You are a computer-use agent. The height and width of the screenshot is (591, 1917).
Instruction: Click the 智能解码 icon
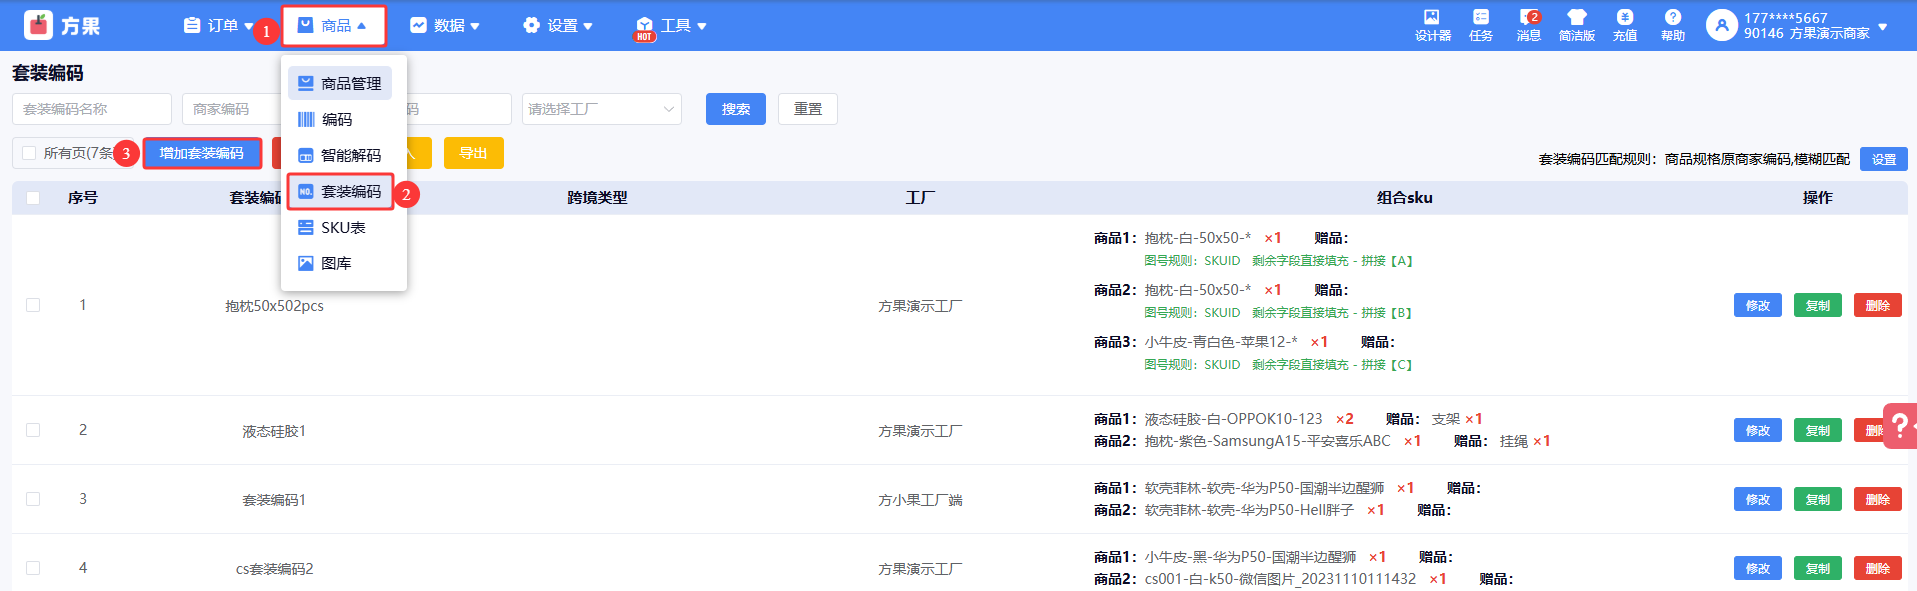306,155
